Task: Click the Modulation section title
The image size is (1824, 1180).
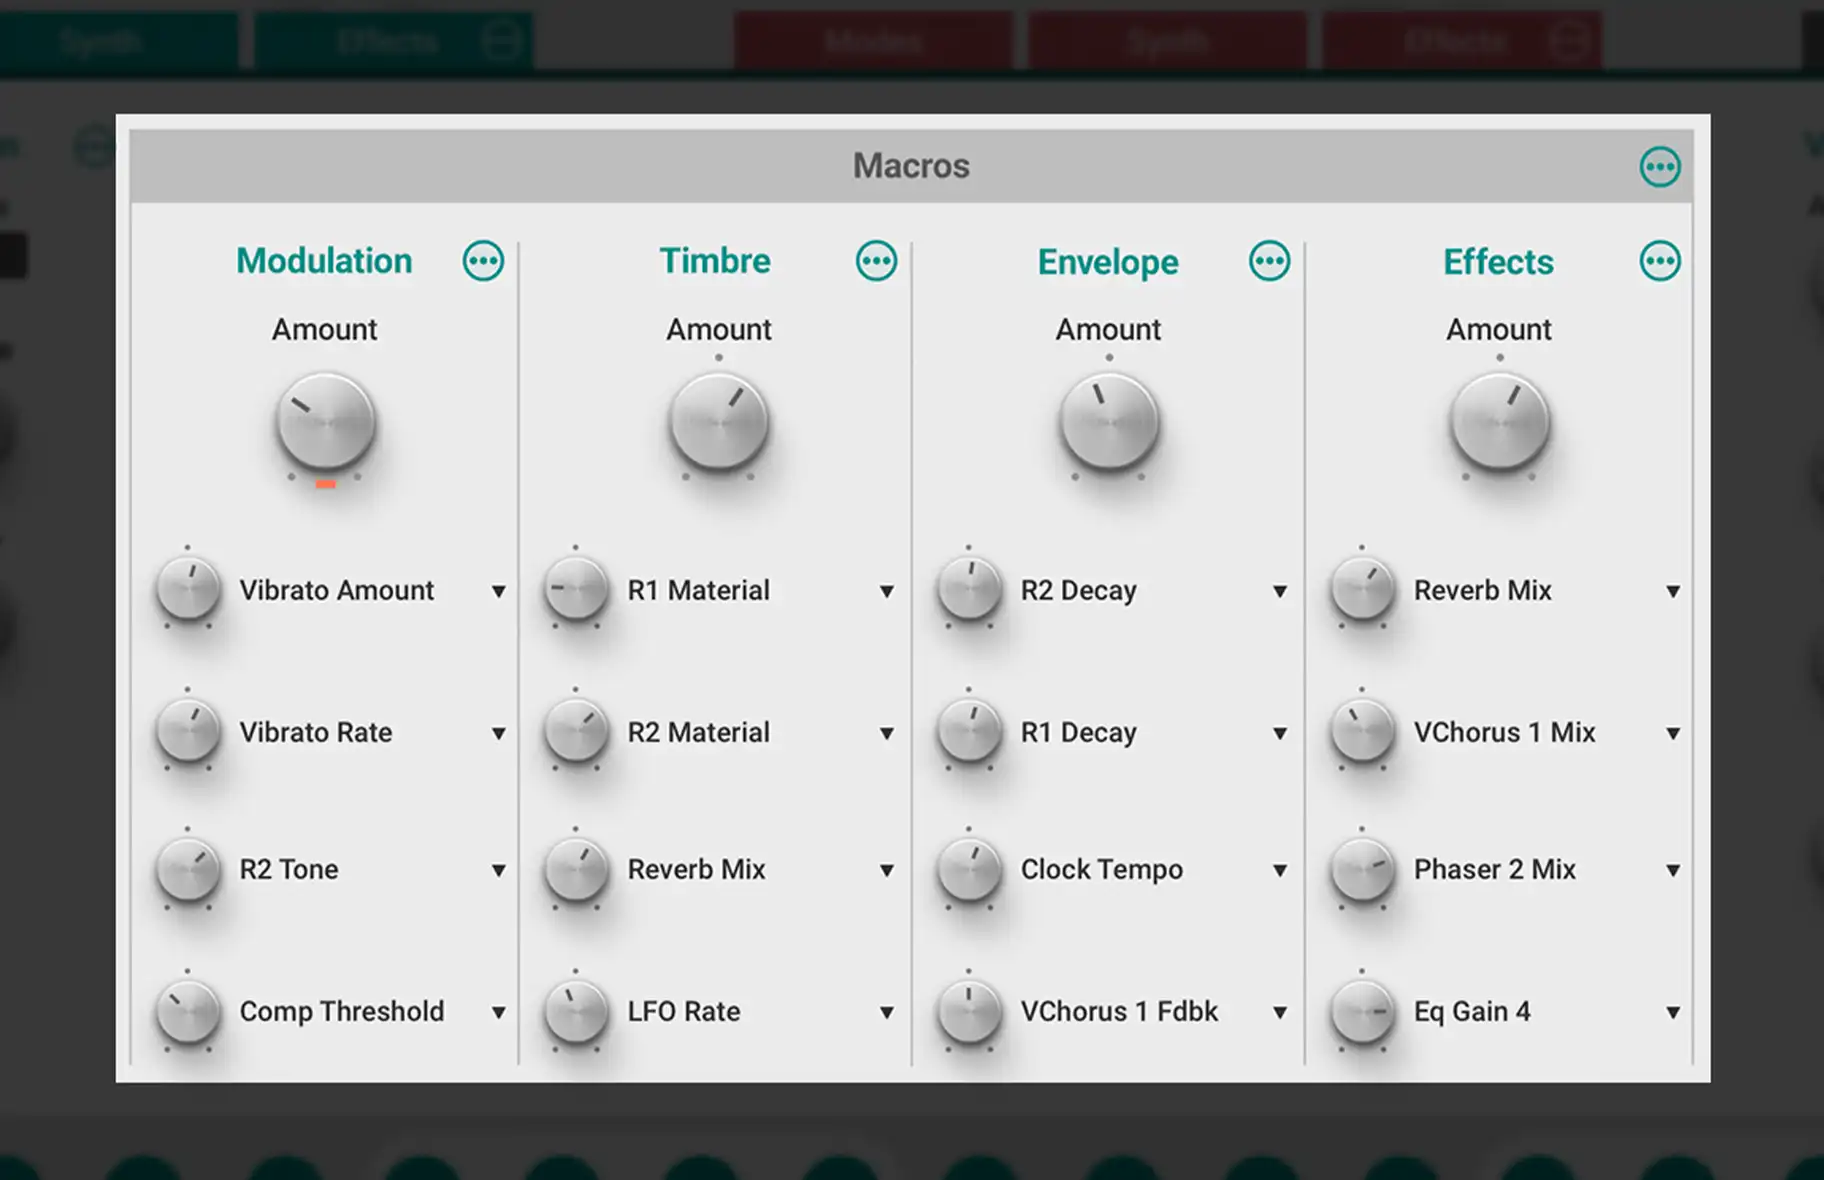Action: coord(324,261)
